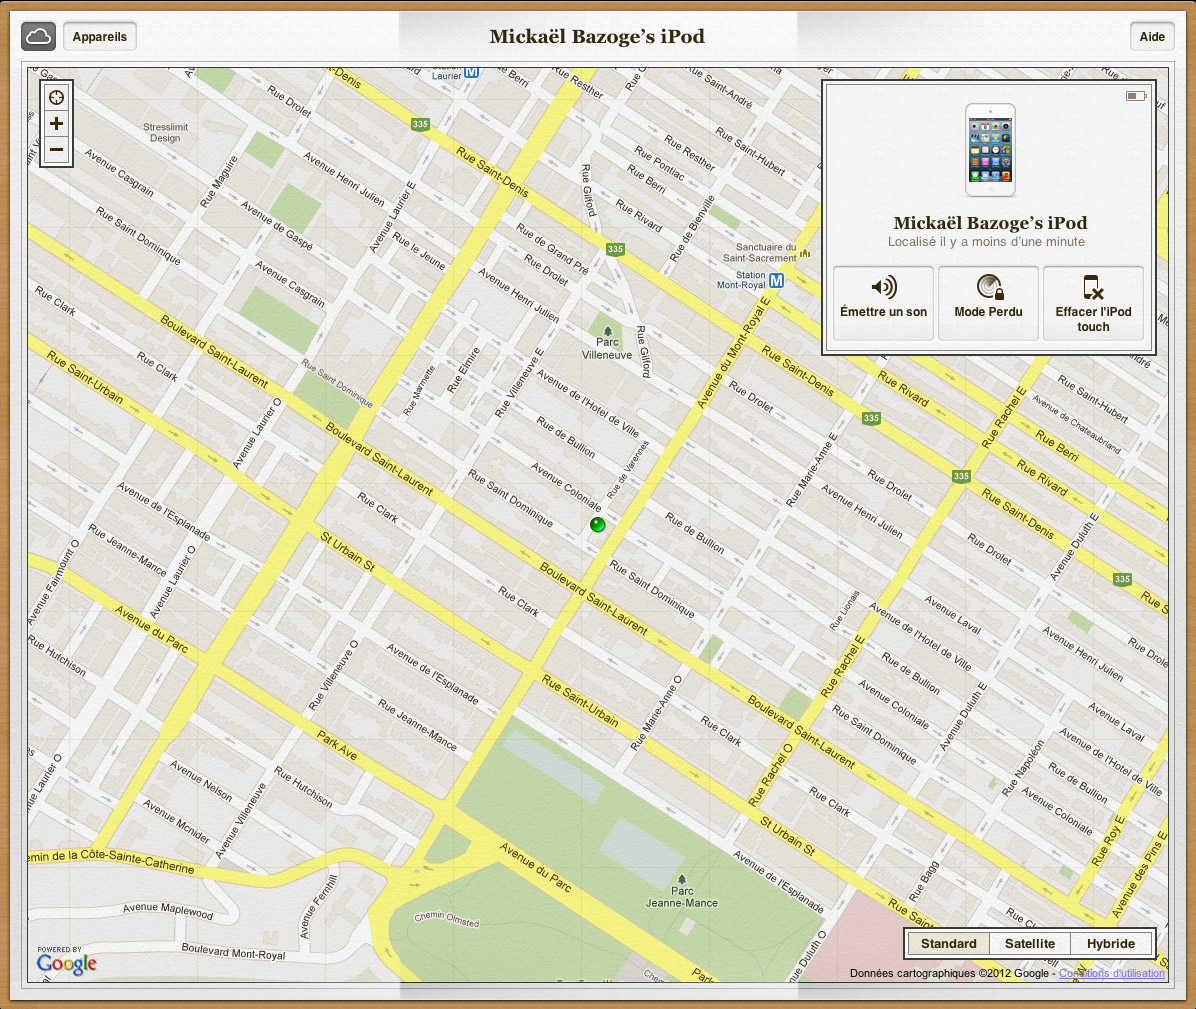The image size is (1196, 1009).
Task: Click the Avenue Fairmount O label
Action: pos(53,583)
